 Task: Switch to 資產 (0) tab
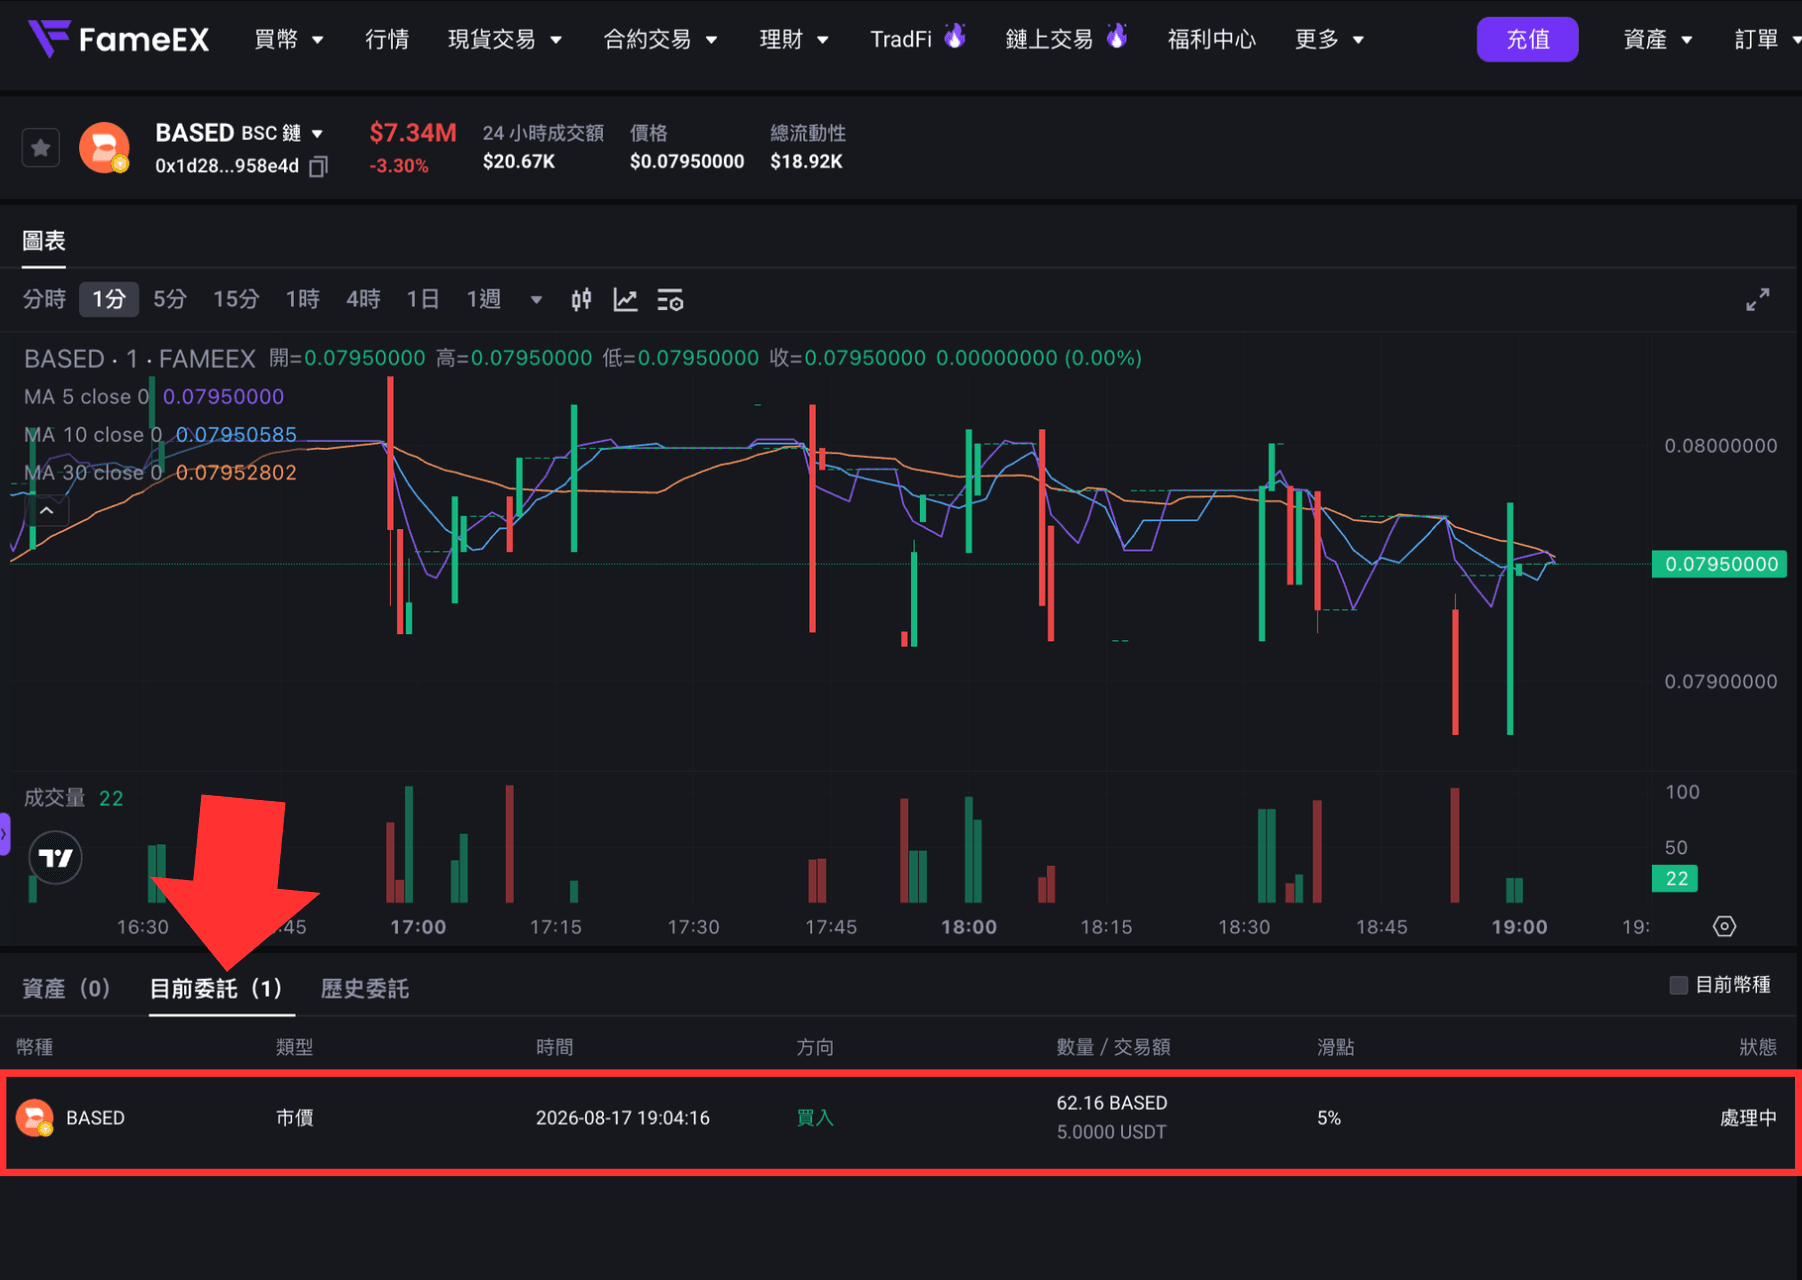pos(66,989)
